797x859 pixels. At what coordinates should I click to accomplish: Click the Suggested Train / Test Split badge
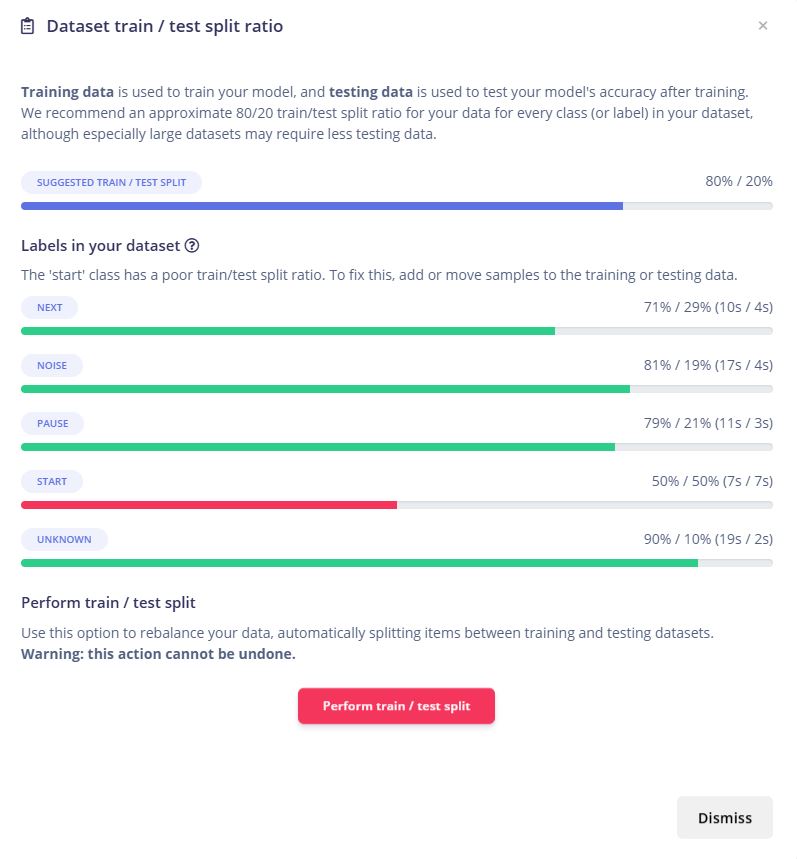tap(111, 183)
